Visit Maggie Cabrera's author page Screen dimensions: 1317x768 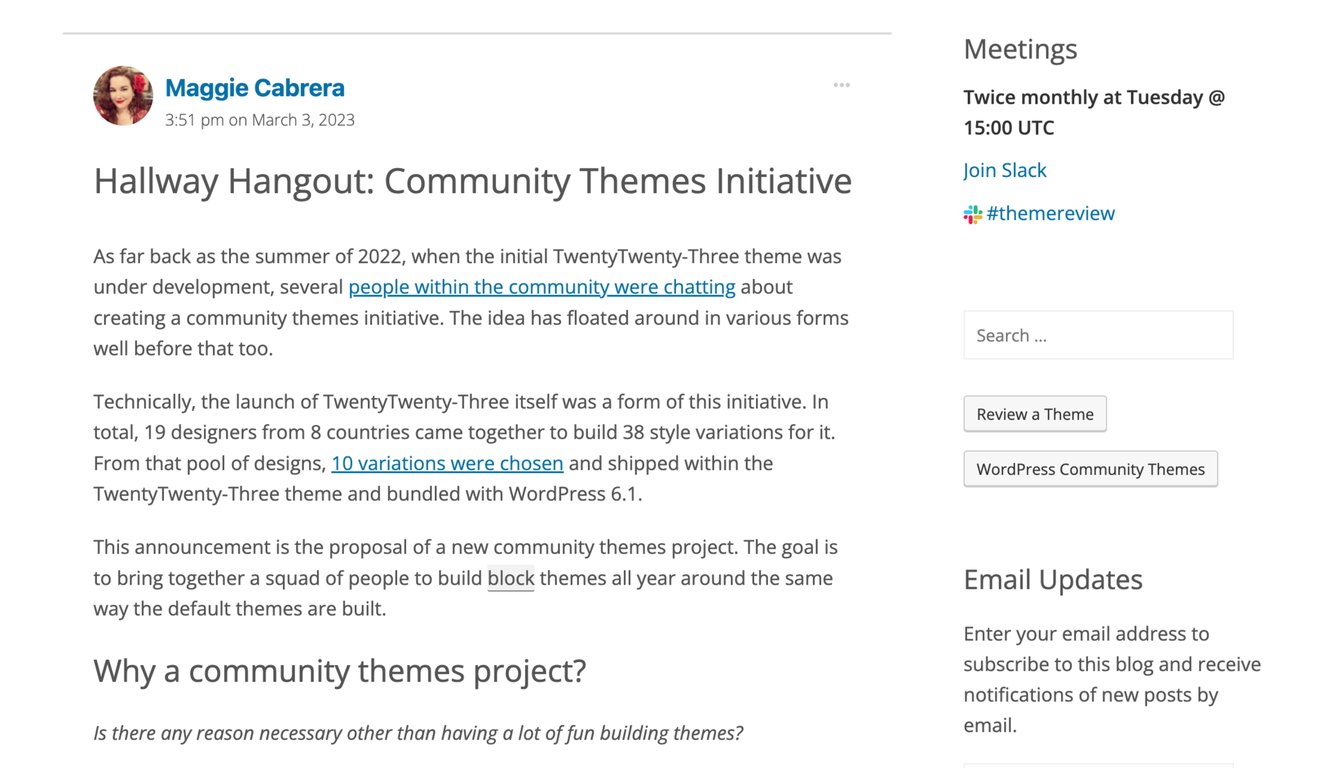pos(254,88)
